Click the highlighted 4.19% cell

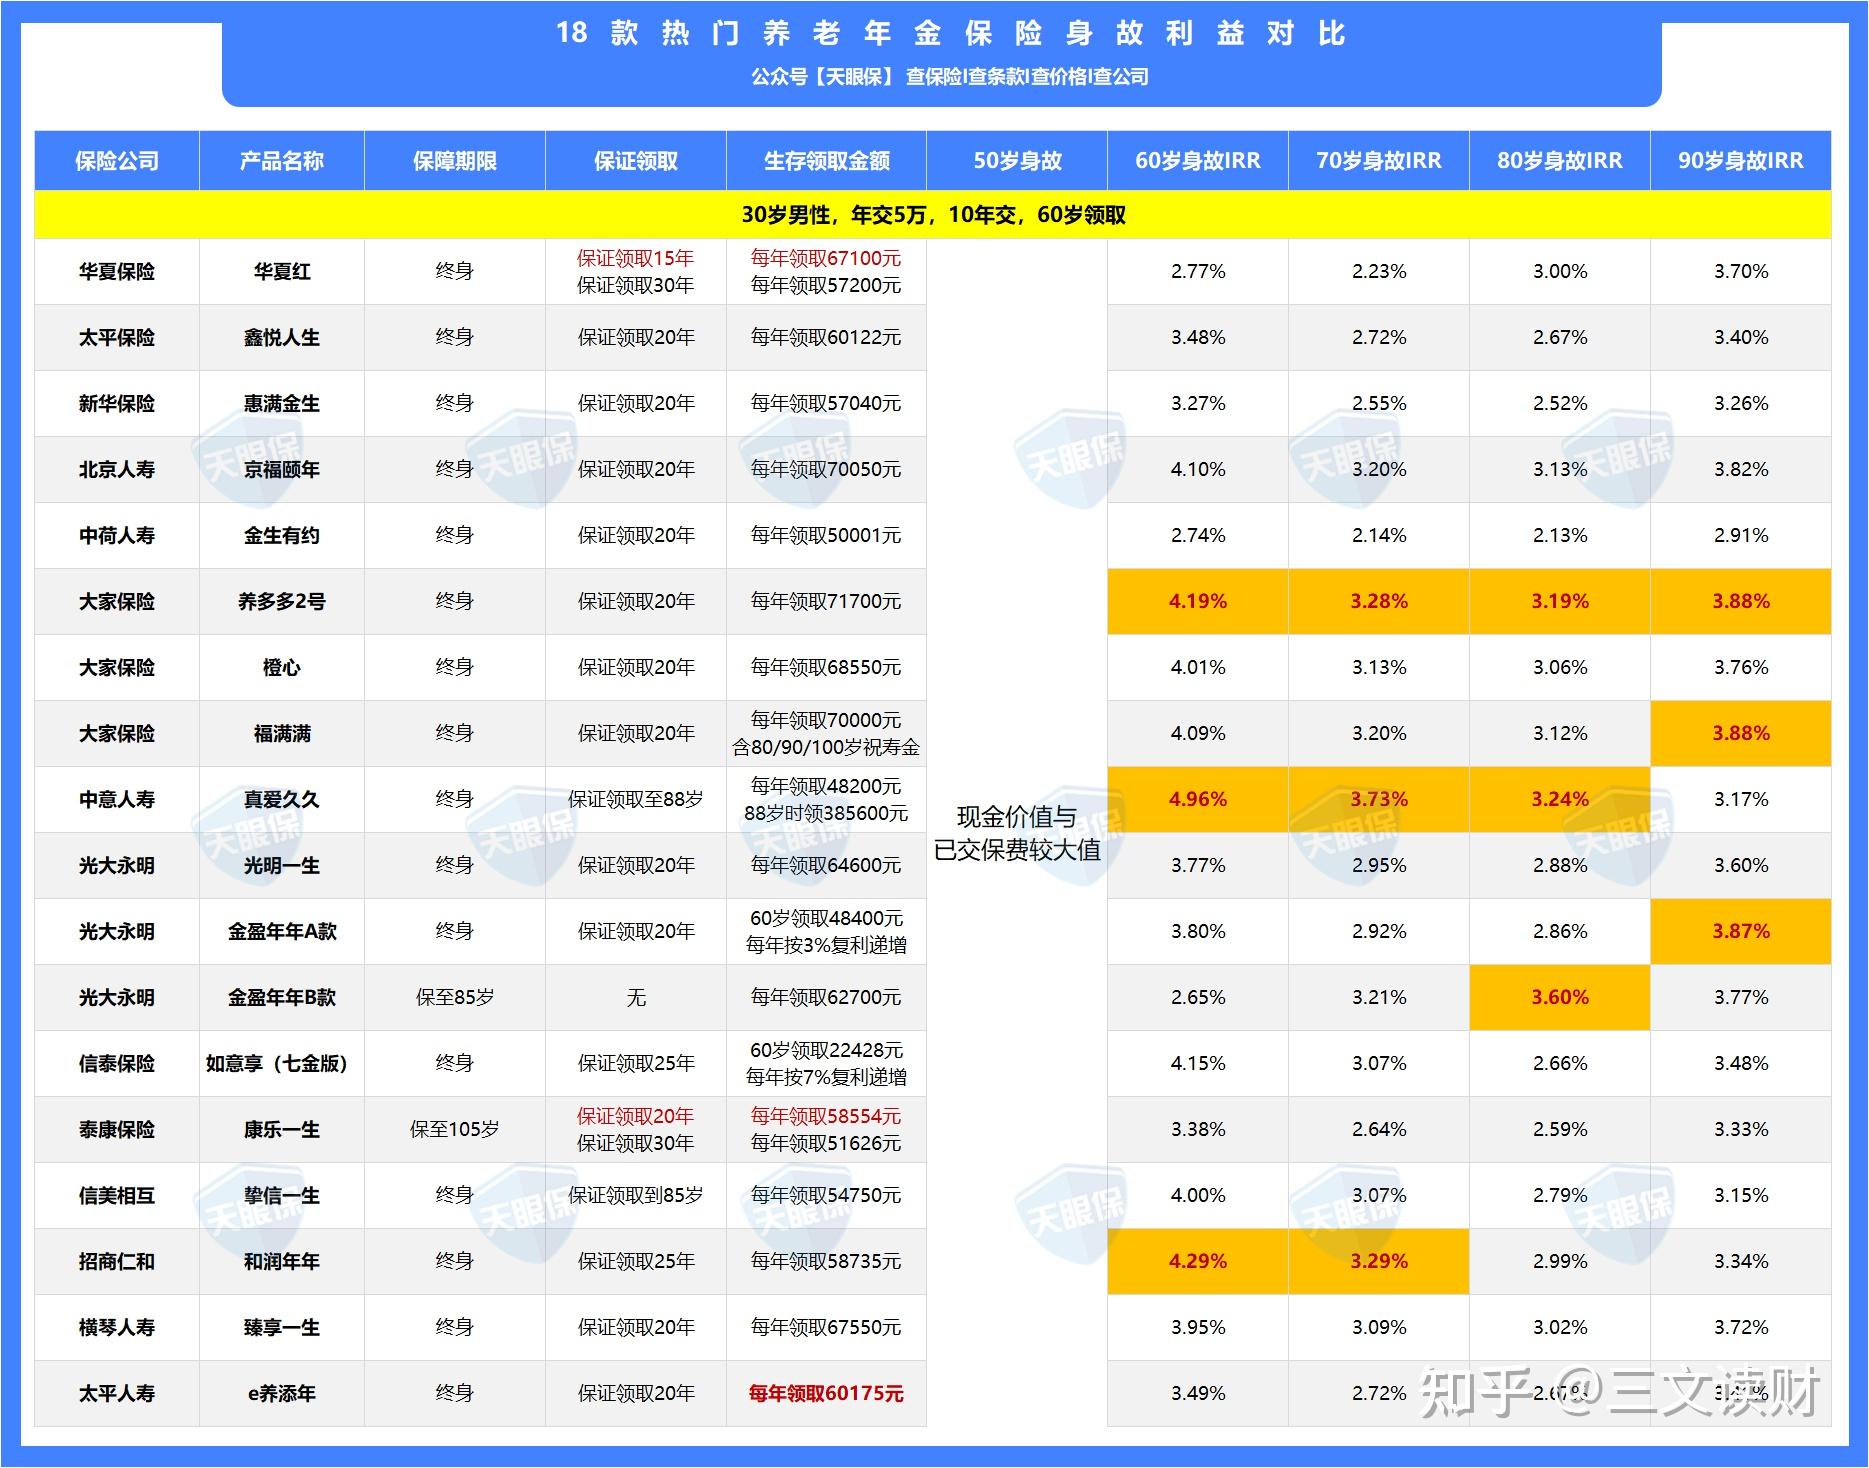[x=1198, y=602]
